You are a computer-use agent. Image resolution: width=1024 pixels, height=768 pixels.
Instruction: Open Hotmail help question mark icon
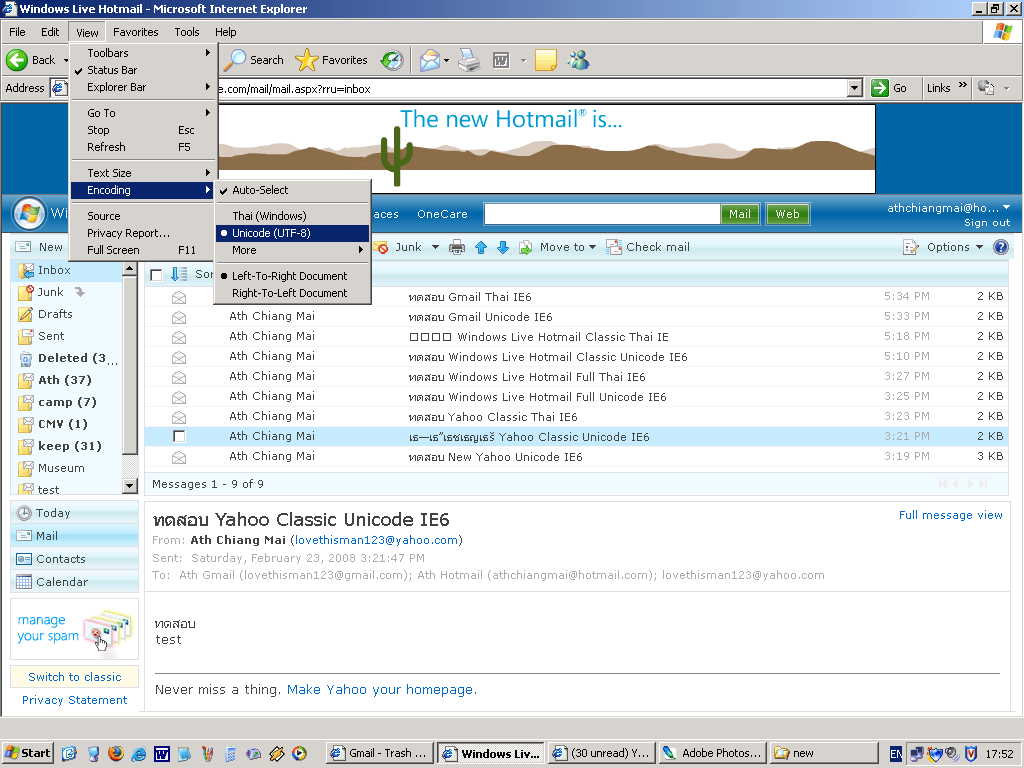click(1000, 247)
